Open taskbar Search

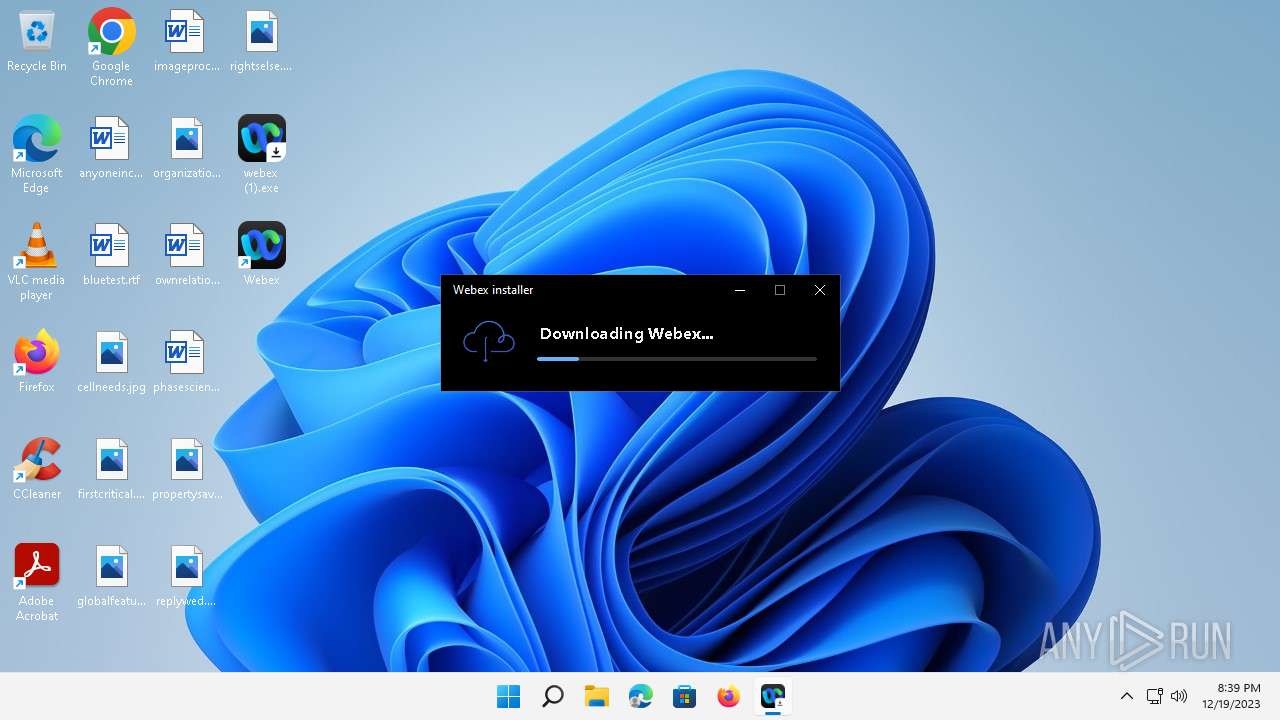[x=552, y=696]
